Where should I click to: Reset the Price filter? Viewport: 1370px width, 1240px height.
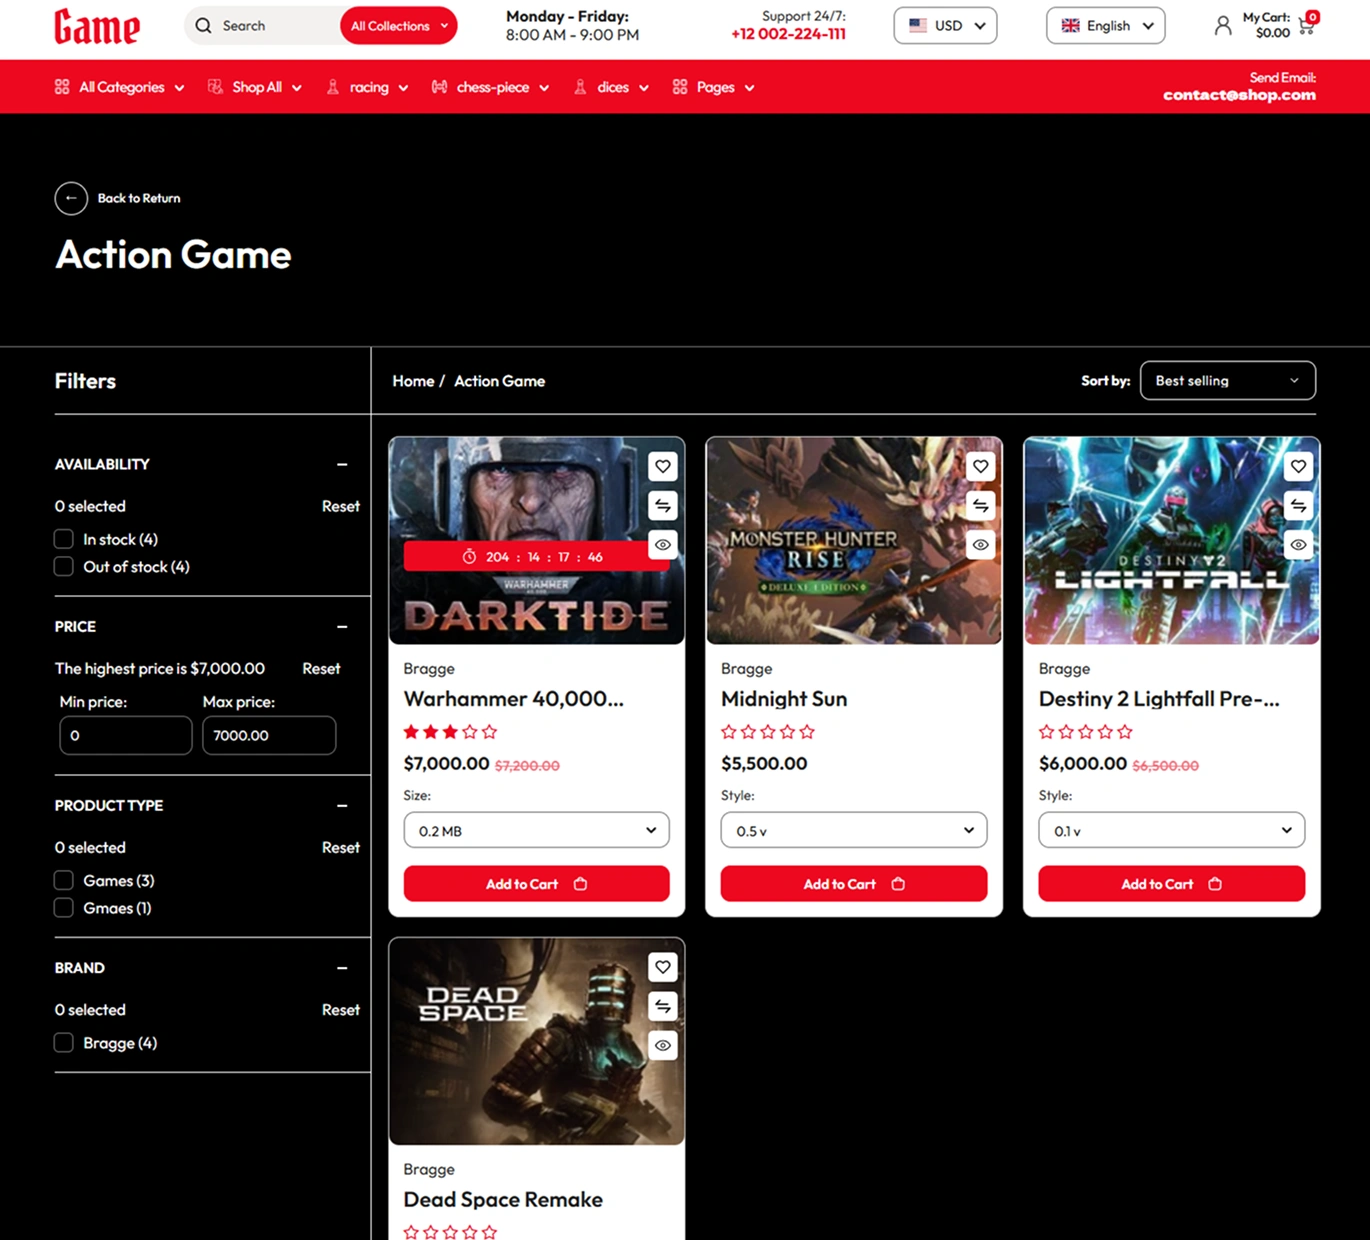[322, 669]
